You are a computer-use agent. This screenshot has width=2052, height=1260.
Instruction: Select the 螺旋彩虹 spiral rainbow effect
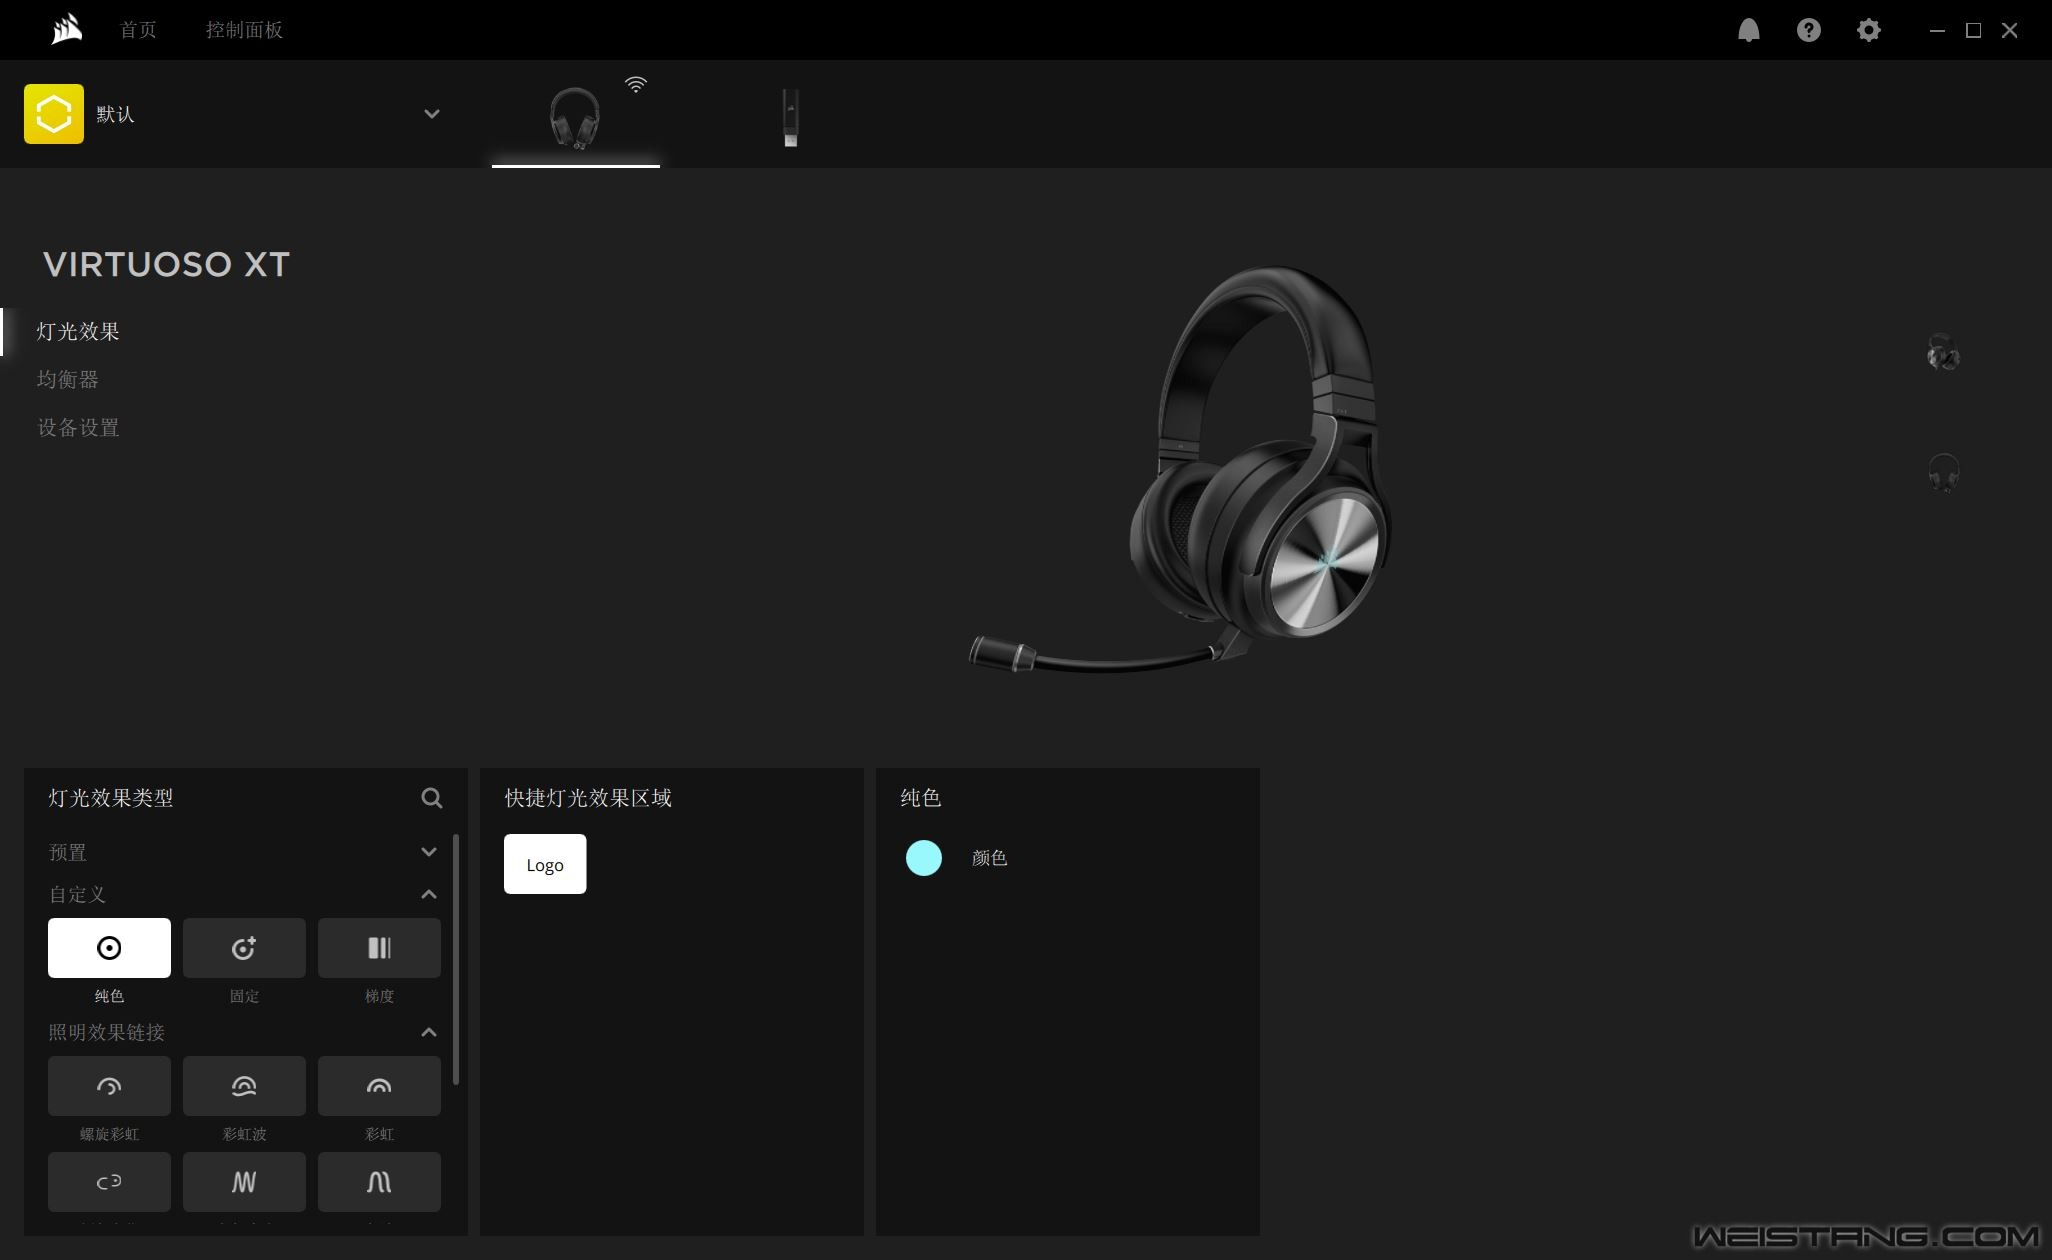109,1086
